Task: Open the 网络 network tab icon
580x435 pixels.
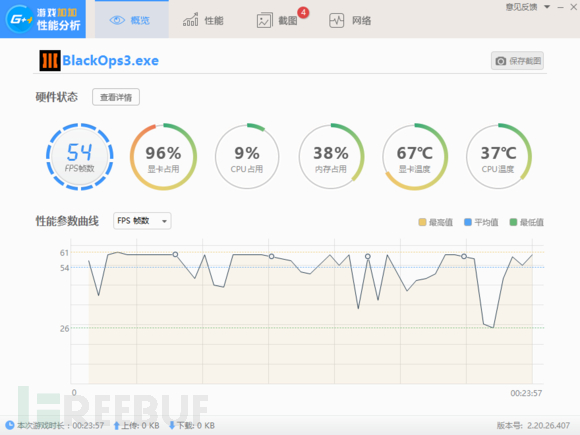Action: [337, 21]
